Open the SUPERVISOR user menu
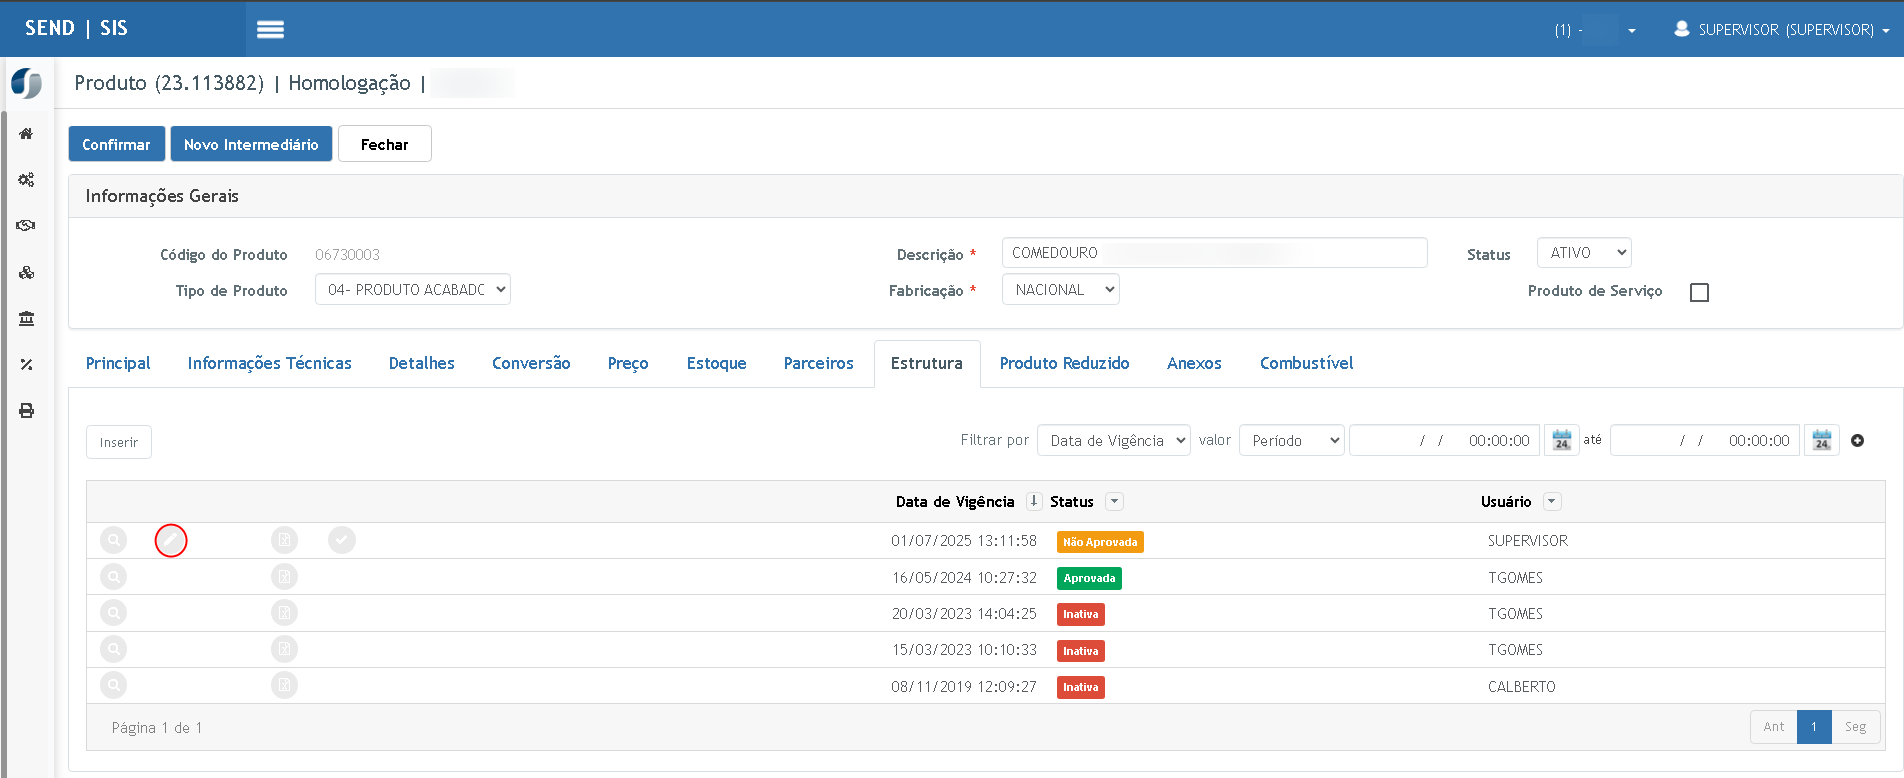Screen dimensions: 1904x778 click(1782, 30)
